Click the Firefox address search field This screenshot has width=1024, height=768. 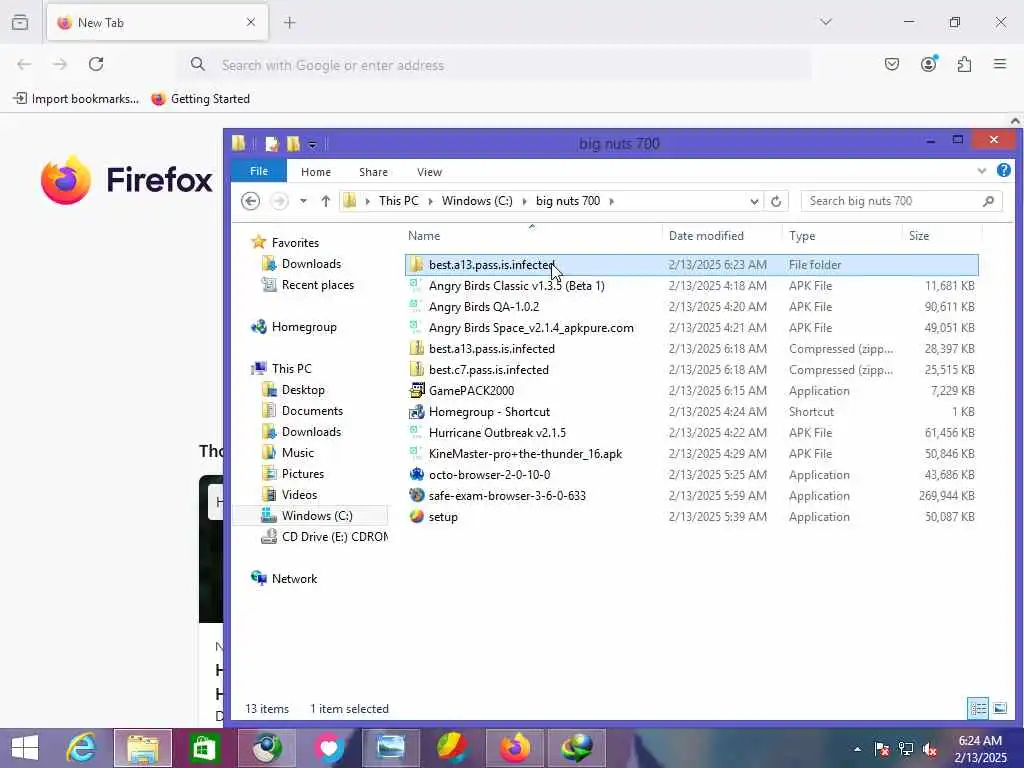[x=496, y=65]
